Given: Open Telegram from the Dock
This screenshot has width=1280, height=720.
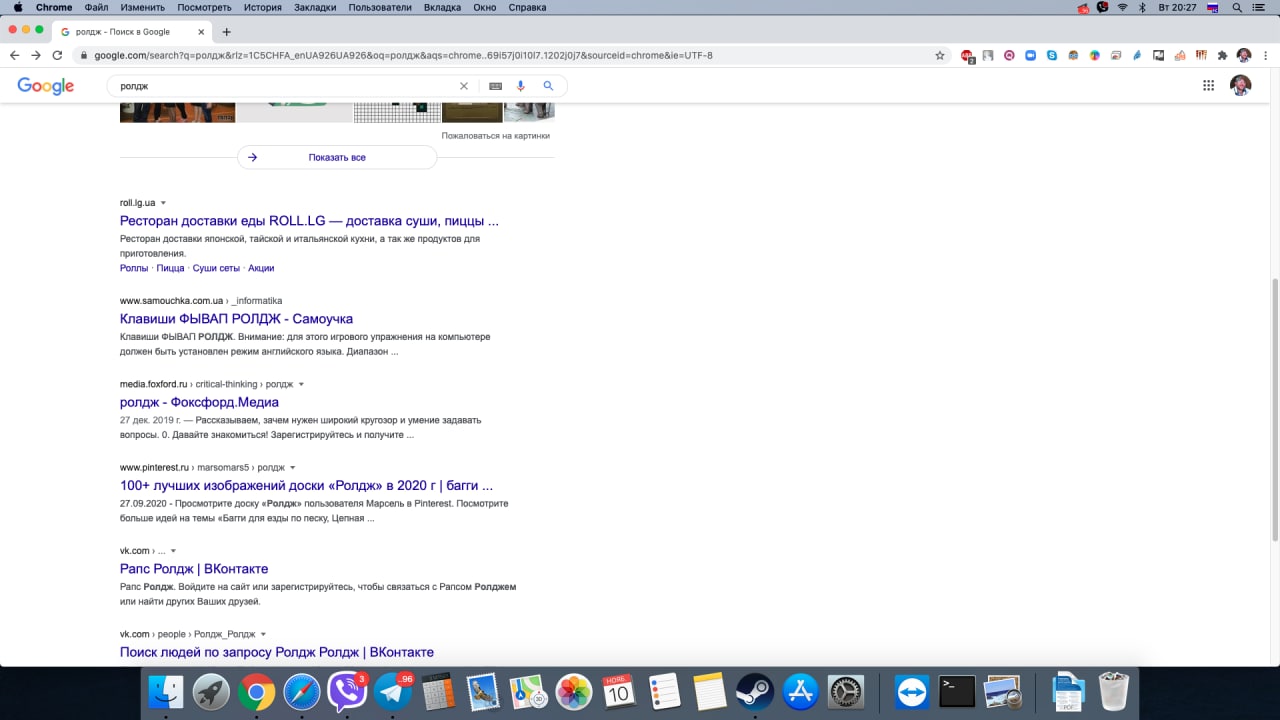Looking at the screenshot, I should coord(393,692).
